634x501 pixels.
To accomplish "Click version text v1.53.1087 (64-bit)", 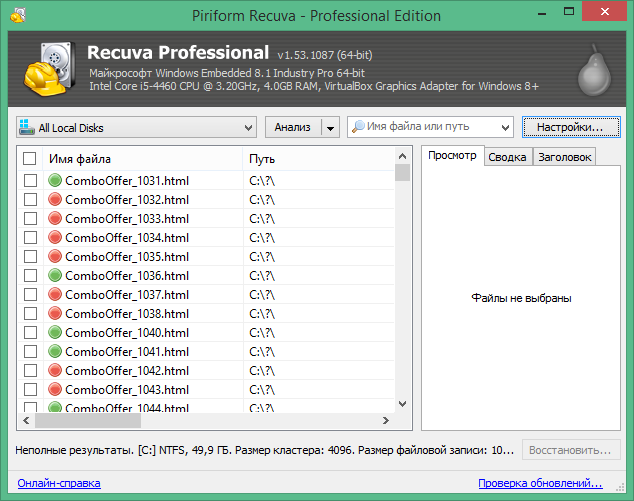I will (325, 55).
